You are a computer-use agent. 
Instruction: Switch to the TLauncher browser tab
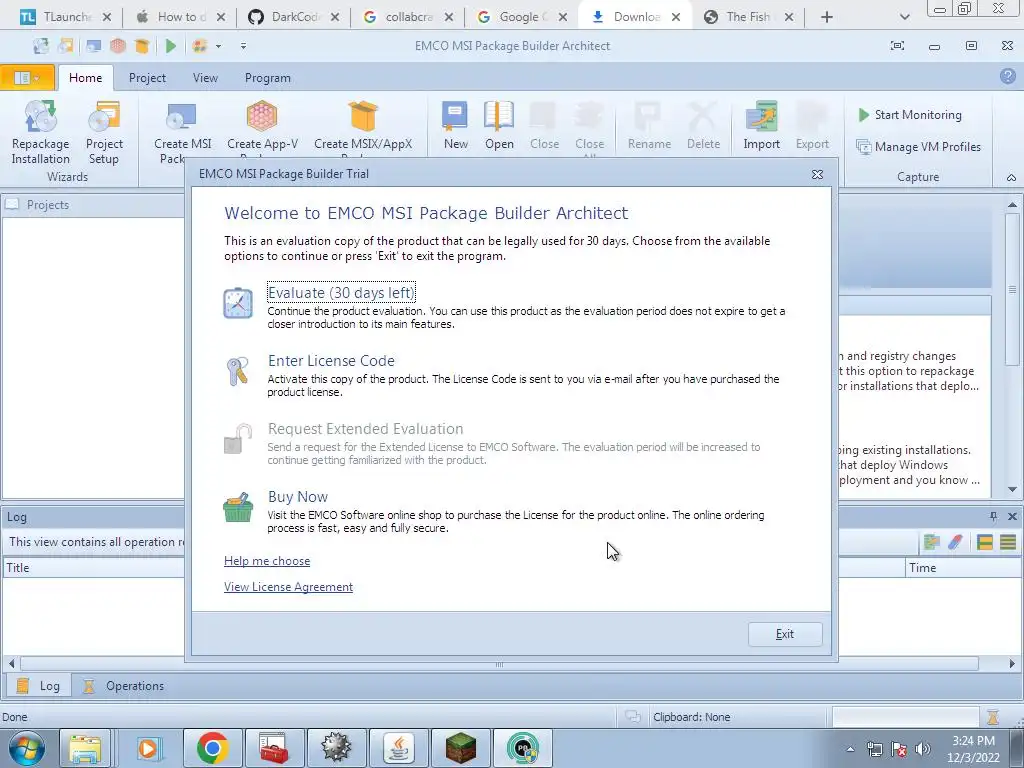click(67, 17)
